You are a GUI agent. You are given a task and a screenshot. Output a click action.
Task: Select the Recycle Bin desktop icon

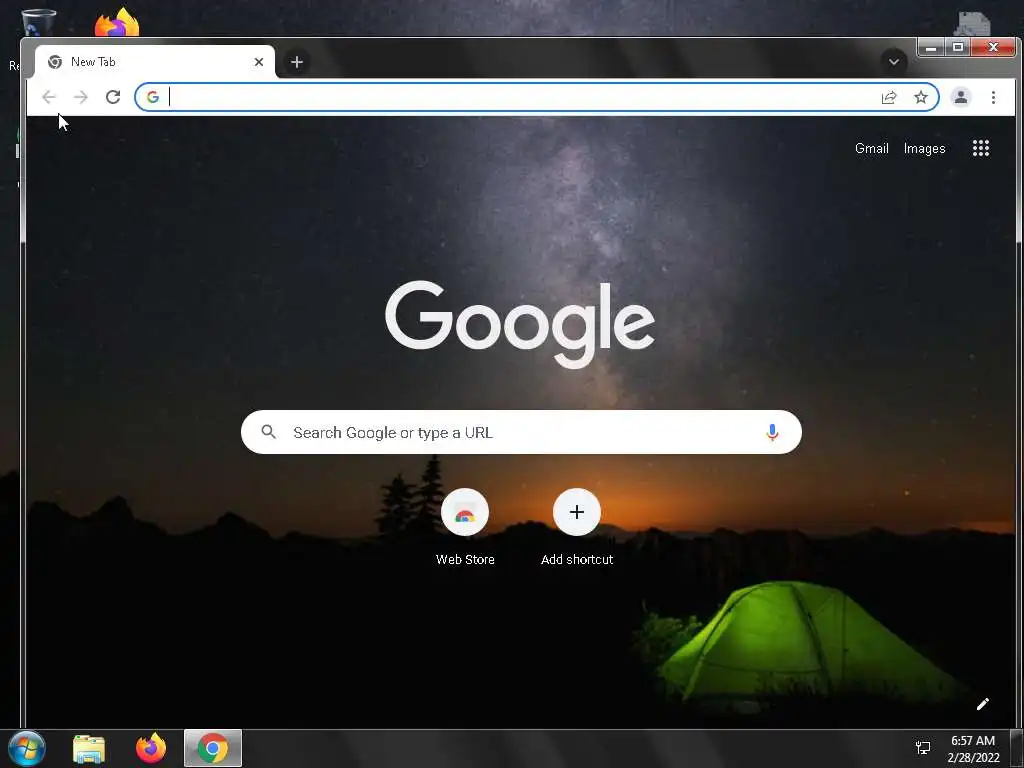point(38,22)
